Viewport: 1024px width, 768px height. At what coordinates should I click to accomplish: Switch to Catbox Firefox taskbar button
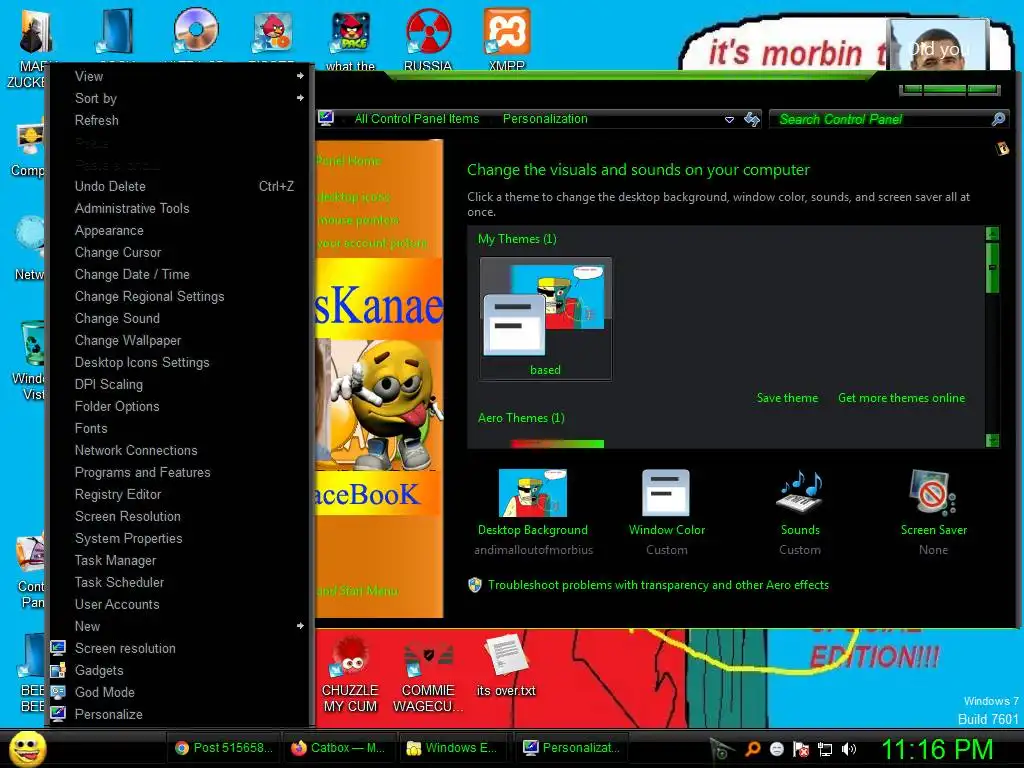tap(339, 748)
